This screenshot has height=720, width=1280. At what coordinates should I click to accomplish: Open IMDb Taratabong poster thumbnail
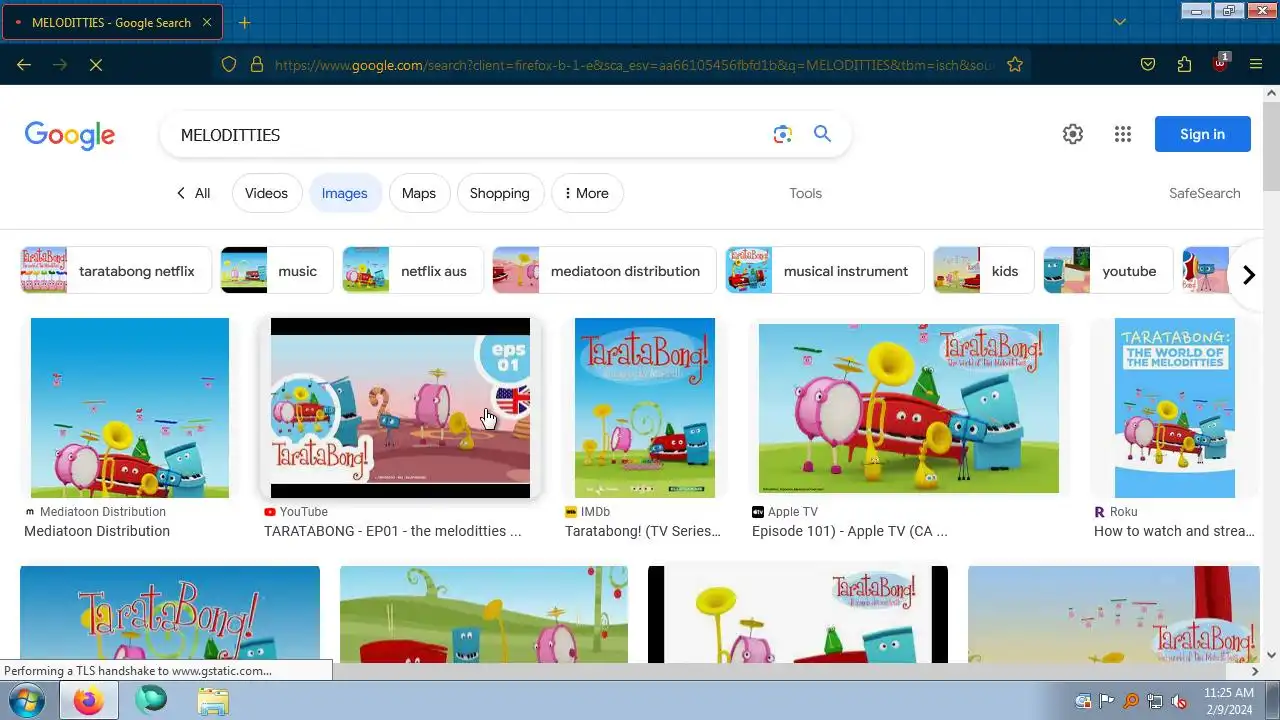tap(645, 408)
